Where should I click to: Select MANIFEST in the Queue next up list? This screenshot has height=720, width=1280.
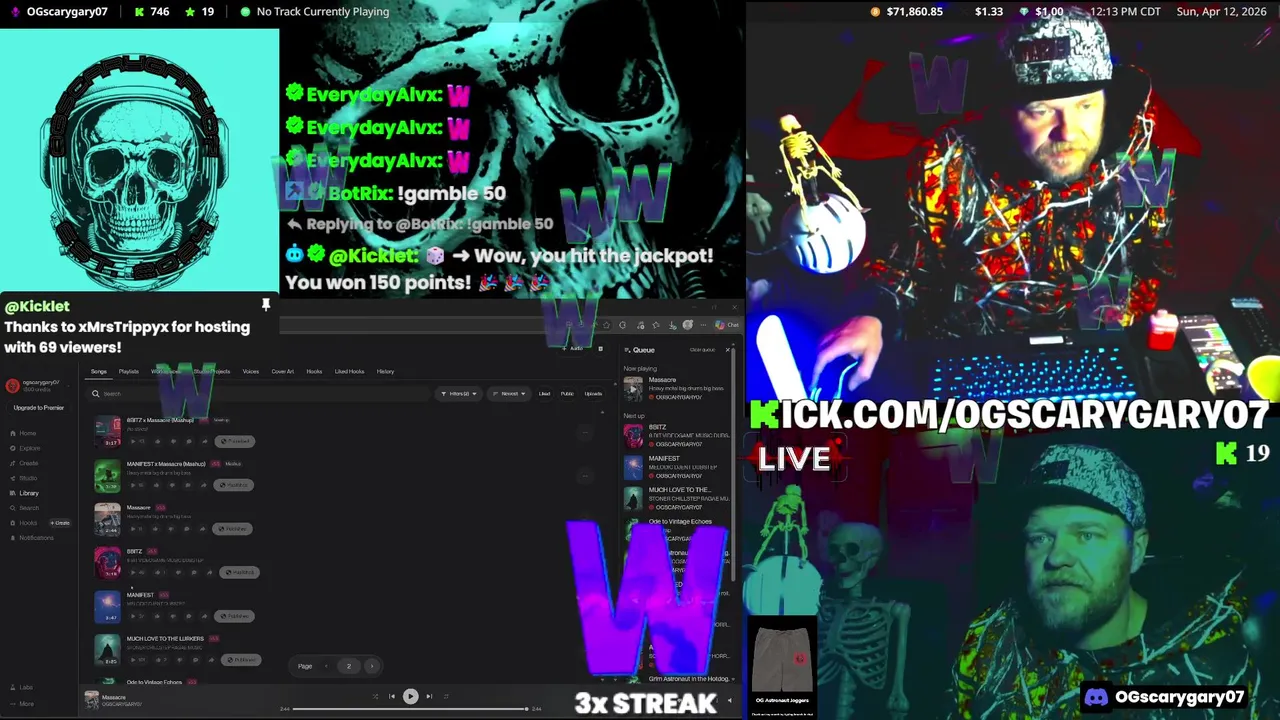pyautogui.click(x=676, y=467)
